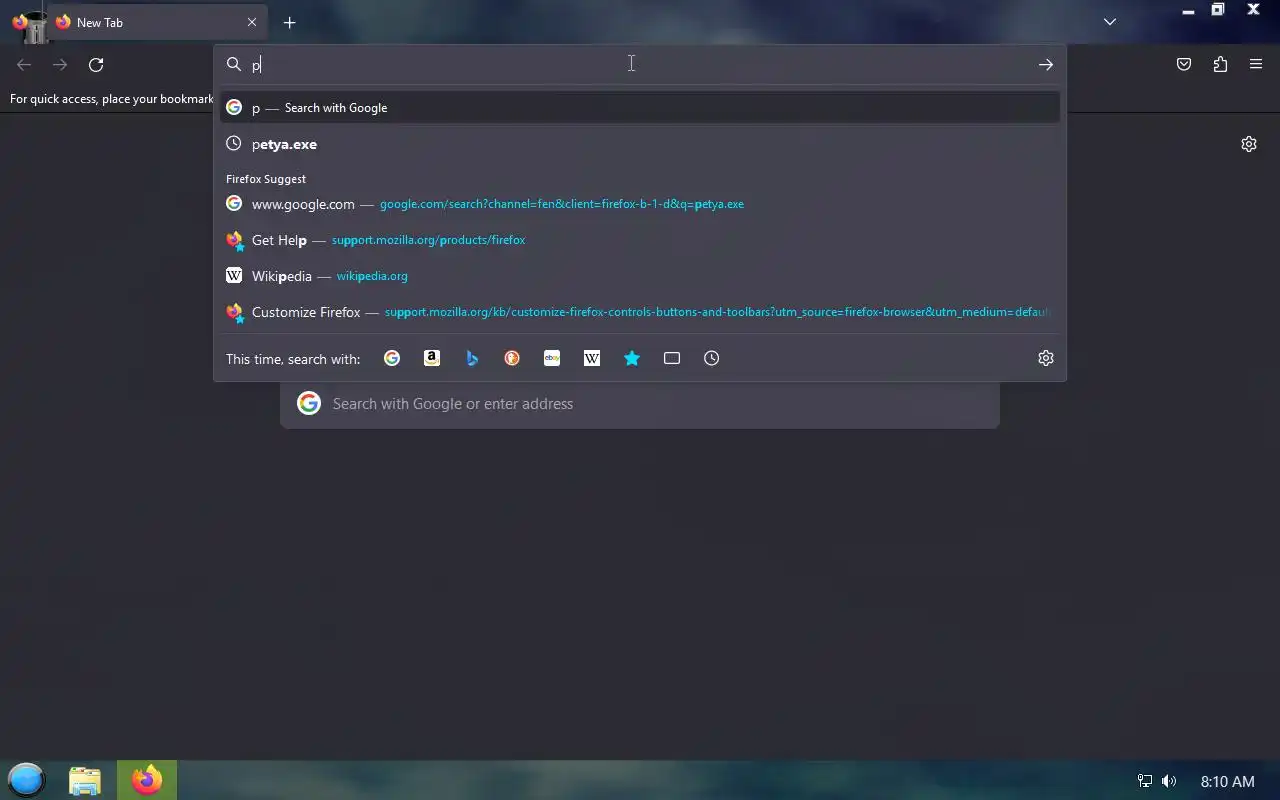Image resolution: width=1280 pixels, height=800 pixels.
Task: Open the Get Help suggestion
Action: (x=640, y=240)
